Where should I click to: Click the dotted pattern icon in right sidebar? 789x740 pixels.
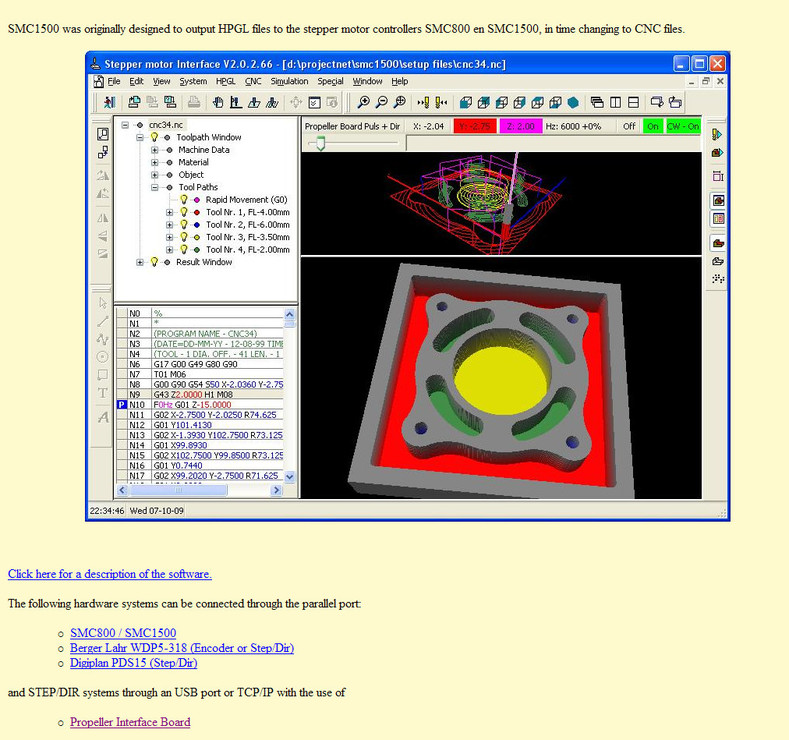click(x=718, y=279)
